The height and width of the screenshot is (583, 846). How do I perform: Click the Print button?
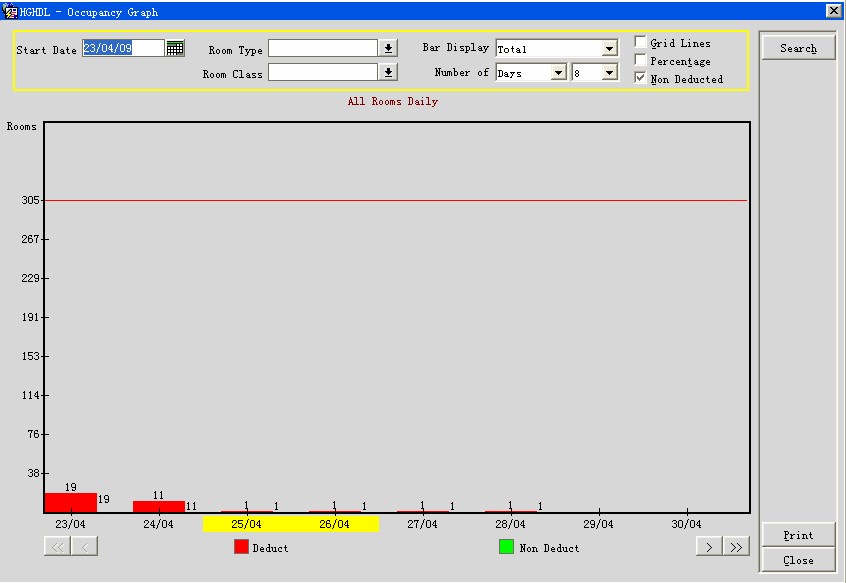click(x=798, y=535)
